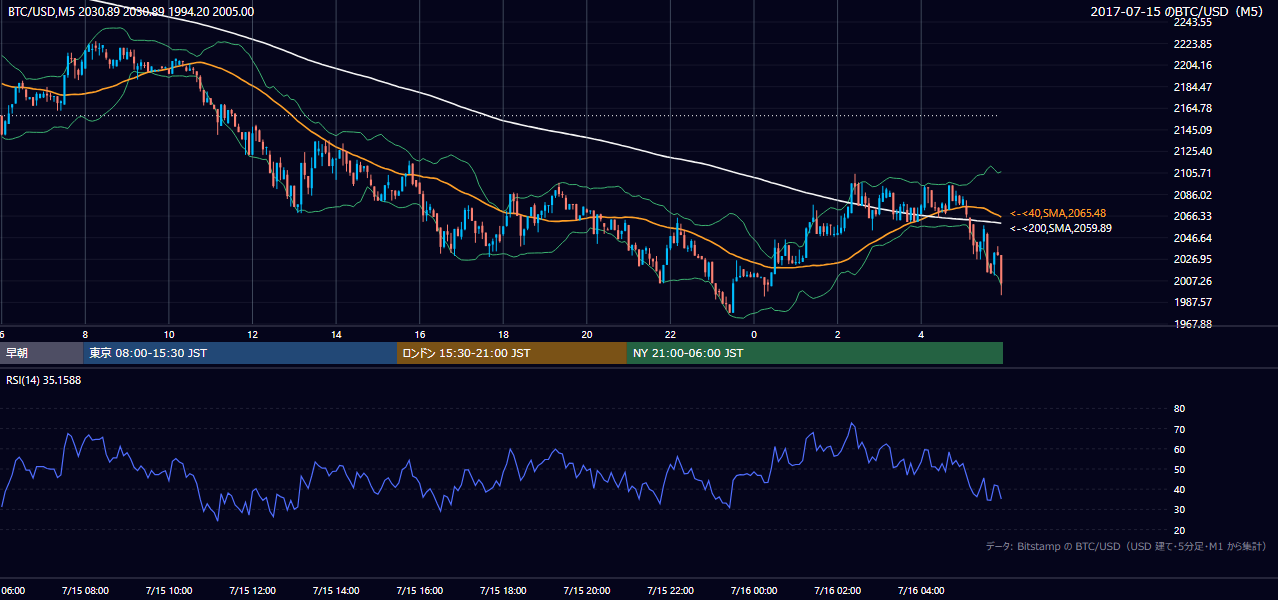Viewport: 1278px width, 600px height.
Task: Click the 7/15 18:00 time label
Action: [x=503, y=590]
